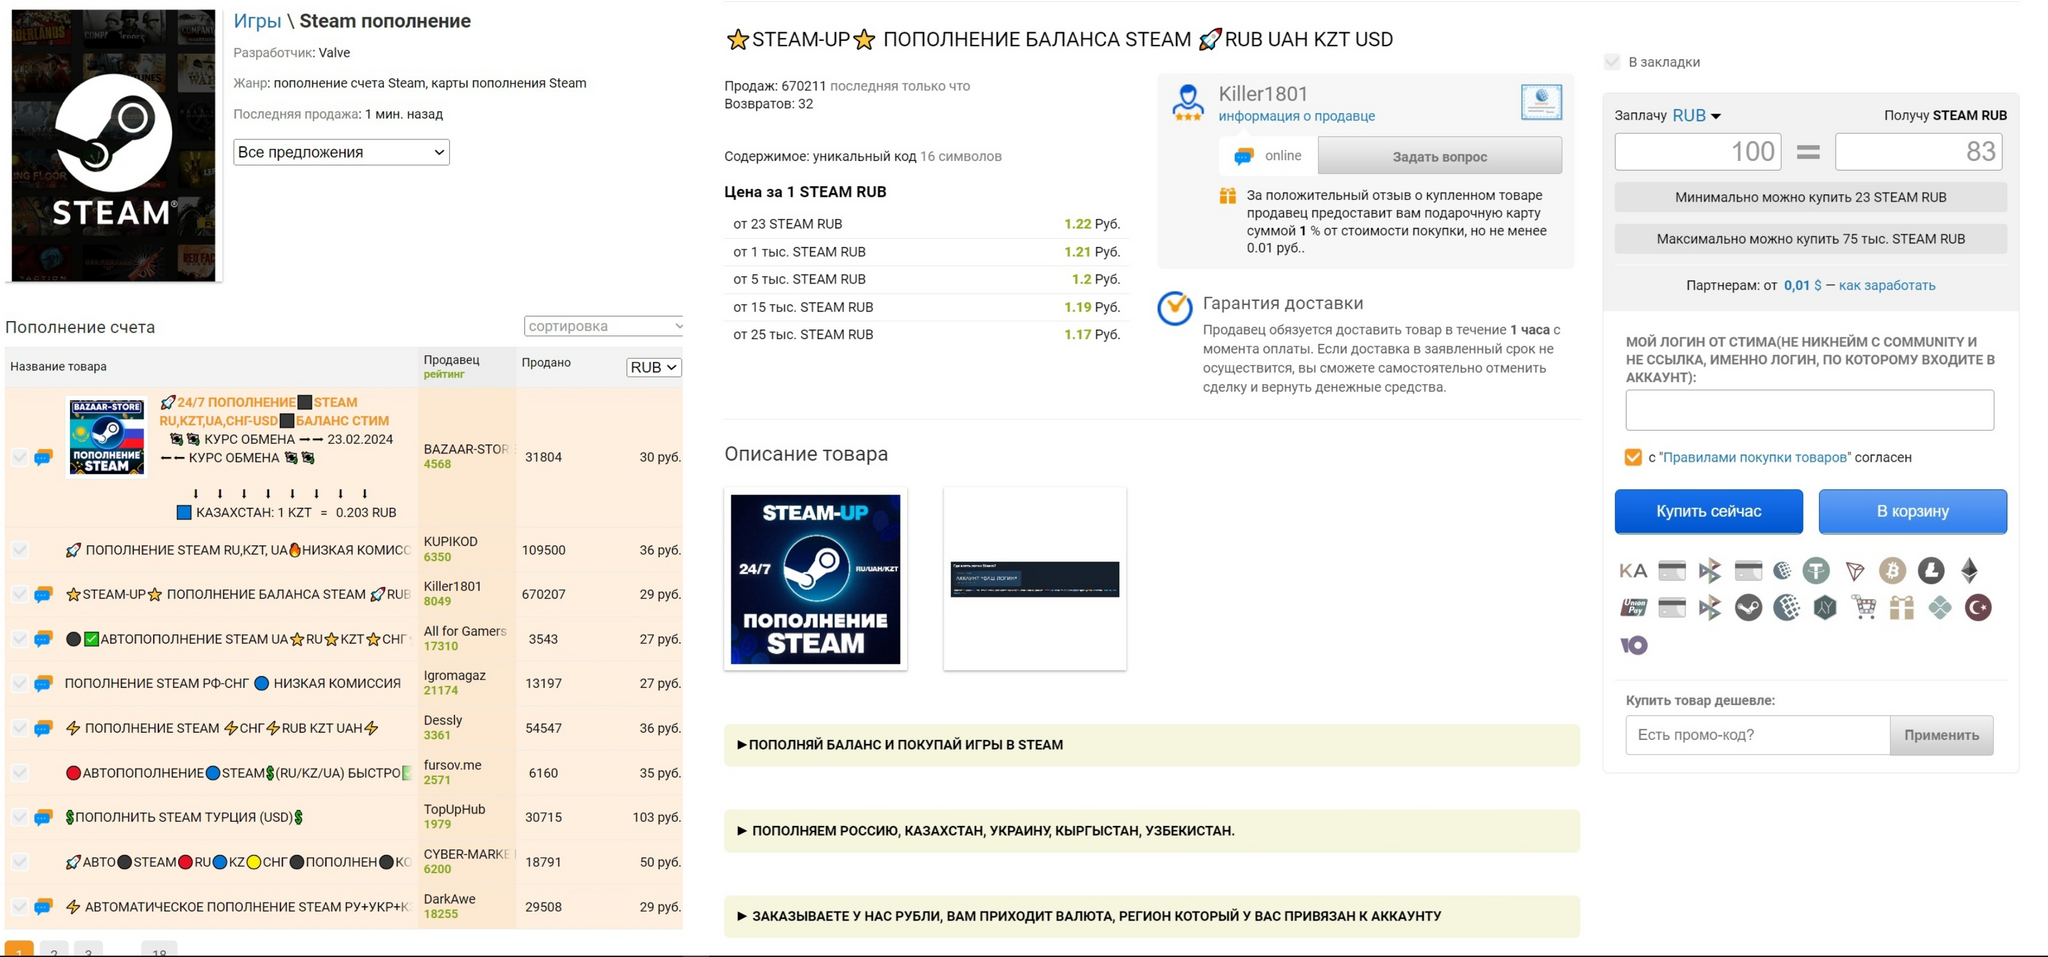2048x957 pixels.
Task: Go to page 2 of listings
Action: (x=54, y=949)
